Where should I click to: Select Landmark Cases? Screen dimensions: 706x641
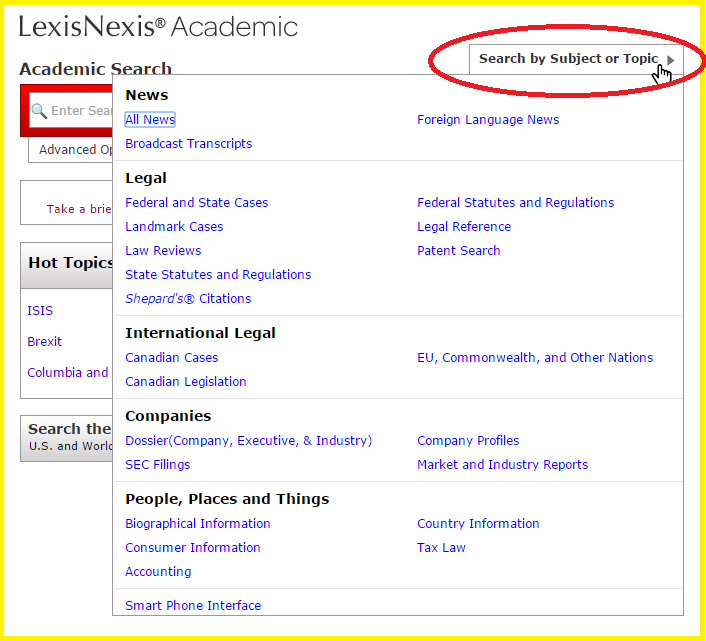click(174, 226)
